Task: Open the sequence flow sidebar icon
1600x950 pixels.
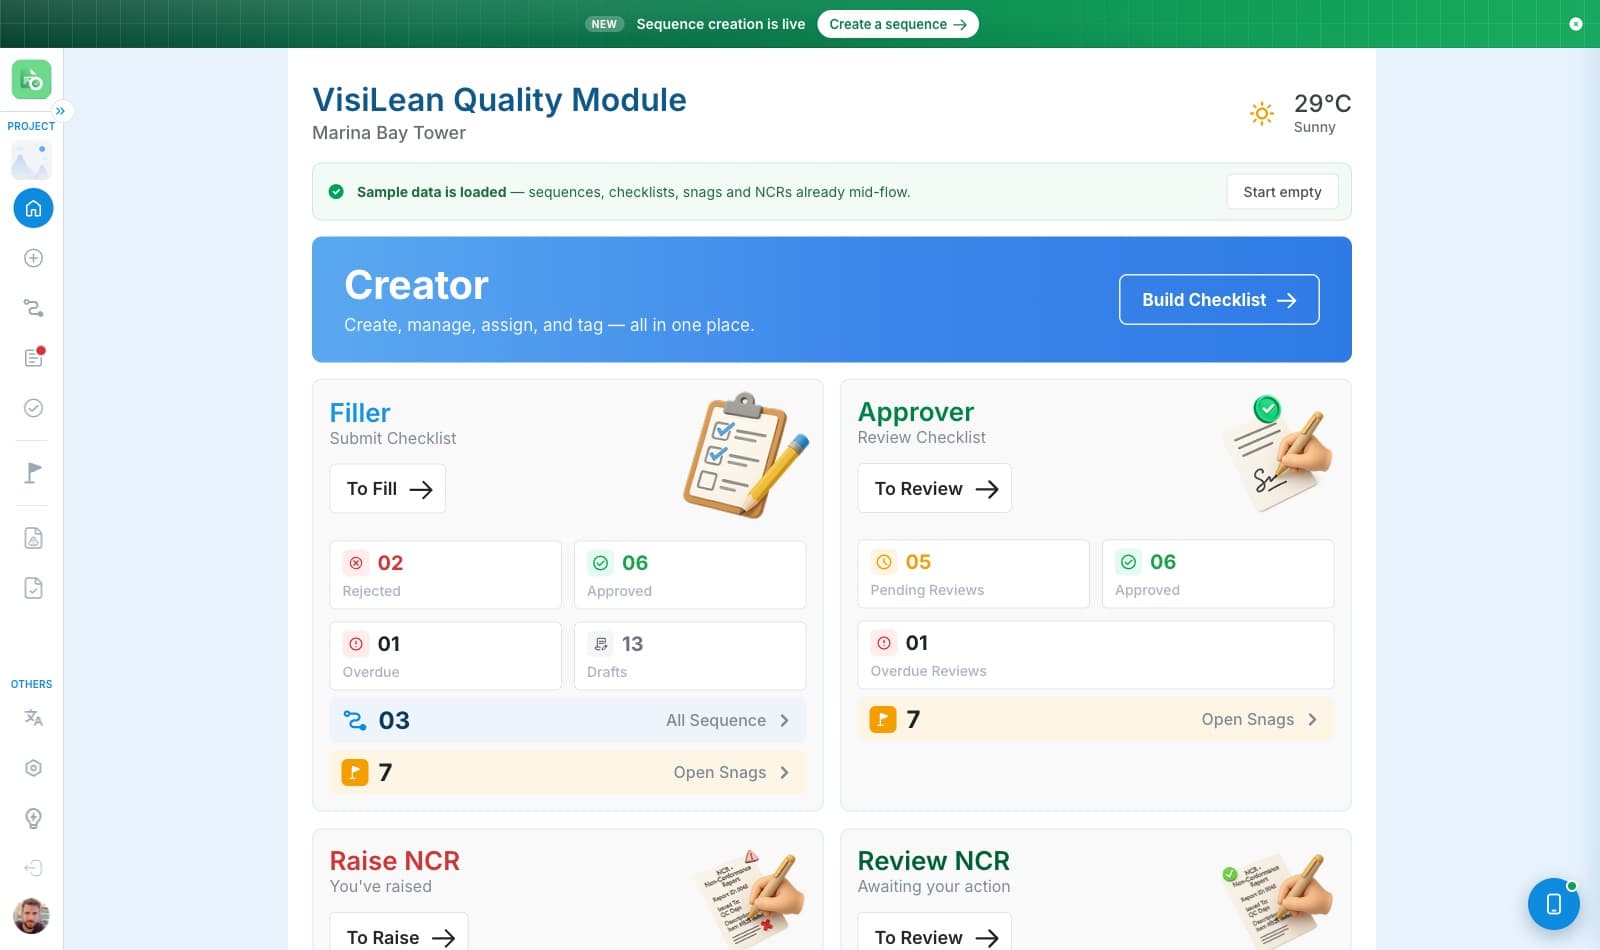Action: click(33, 308)
